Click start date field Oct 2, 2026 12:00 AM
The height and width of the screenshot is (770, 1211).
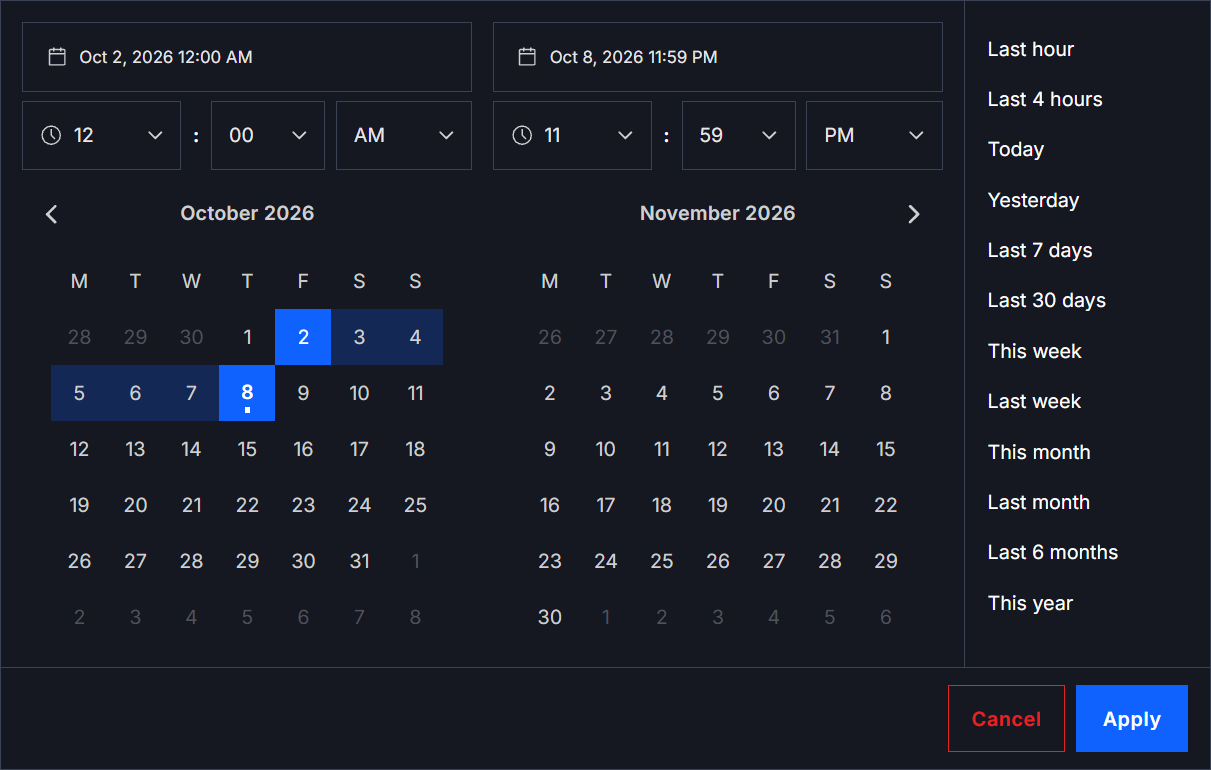click(247, 57)
